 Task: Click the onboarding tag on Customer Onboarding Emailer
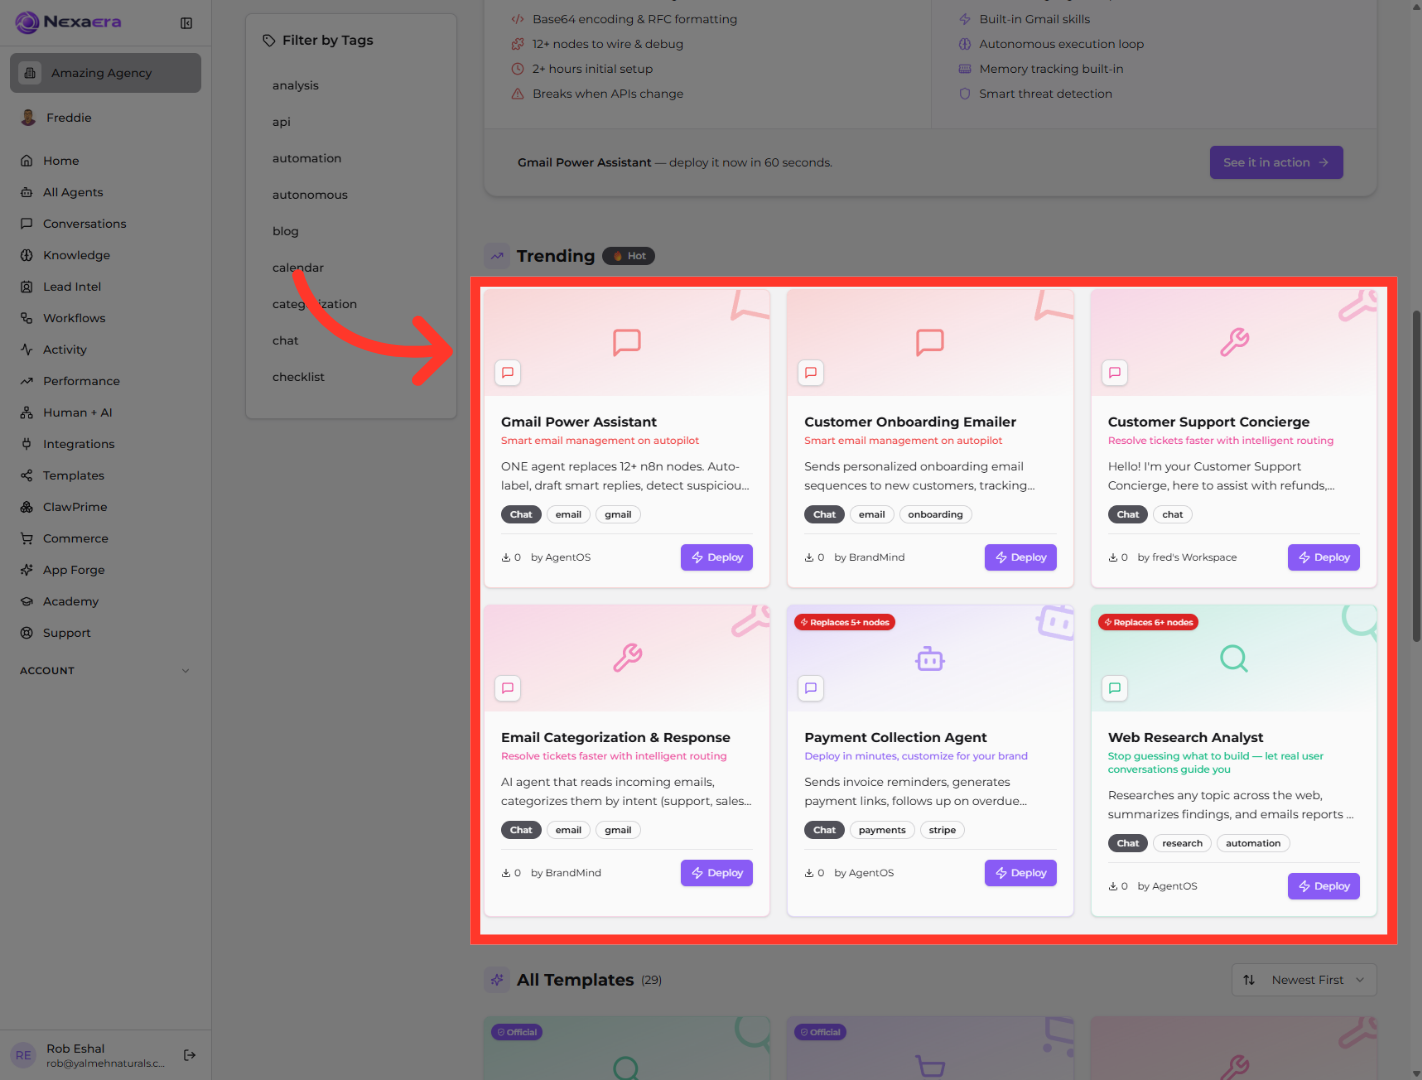click(x=935, y=515)
